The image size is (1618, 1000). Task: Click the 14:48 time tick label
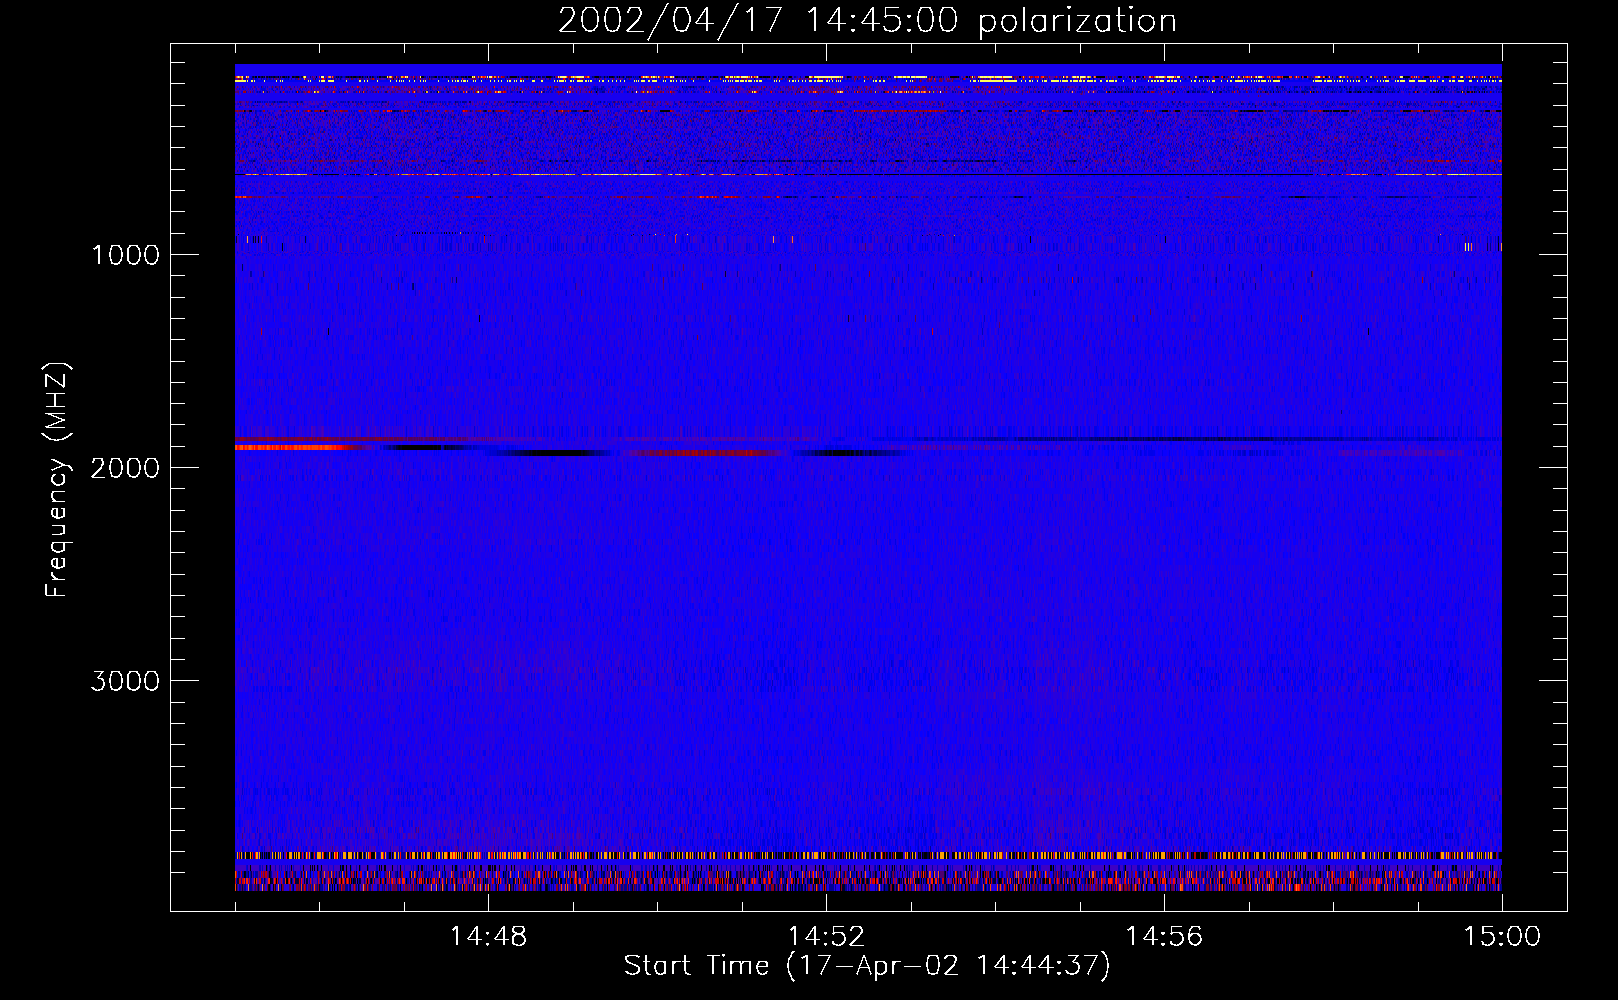pos(488,937)
